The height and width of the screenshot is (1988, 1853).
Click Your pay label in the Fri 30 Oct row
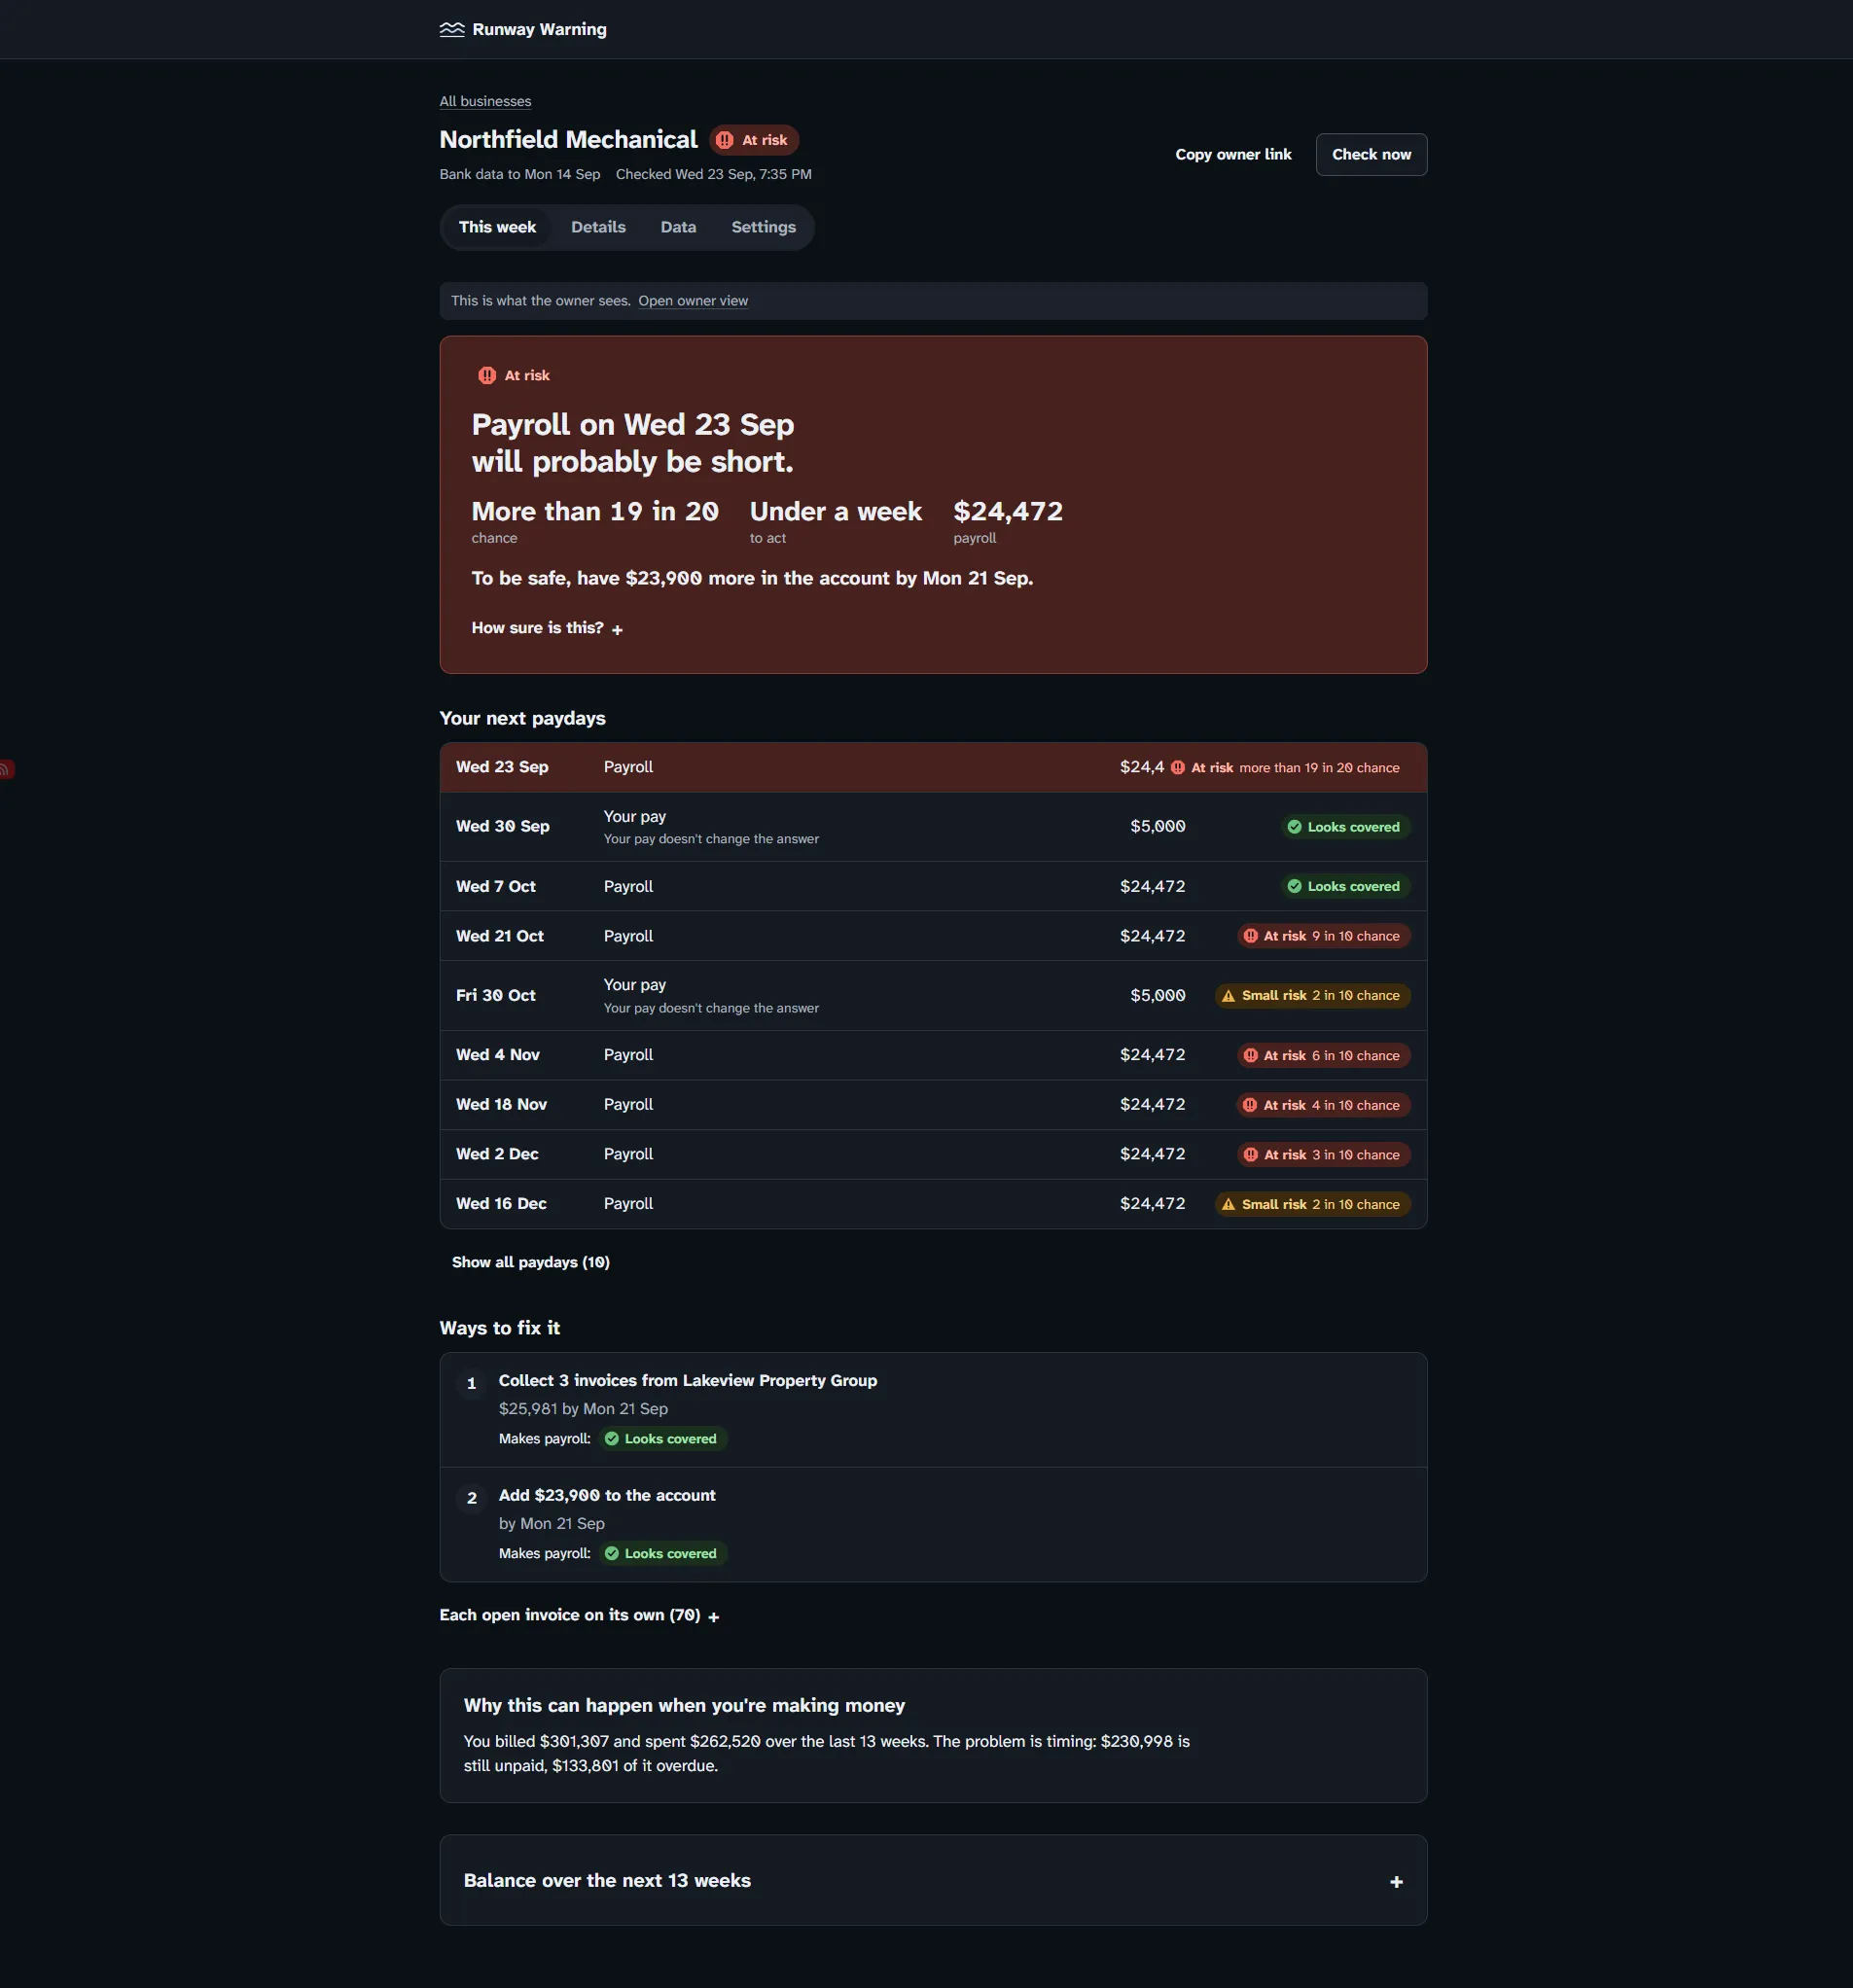(635, 985)
